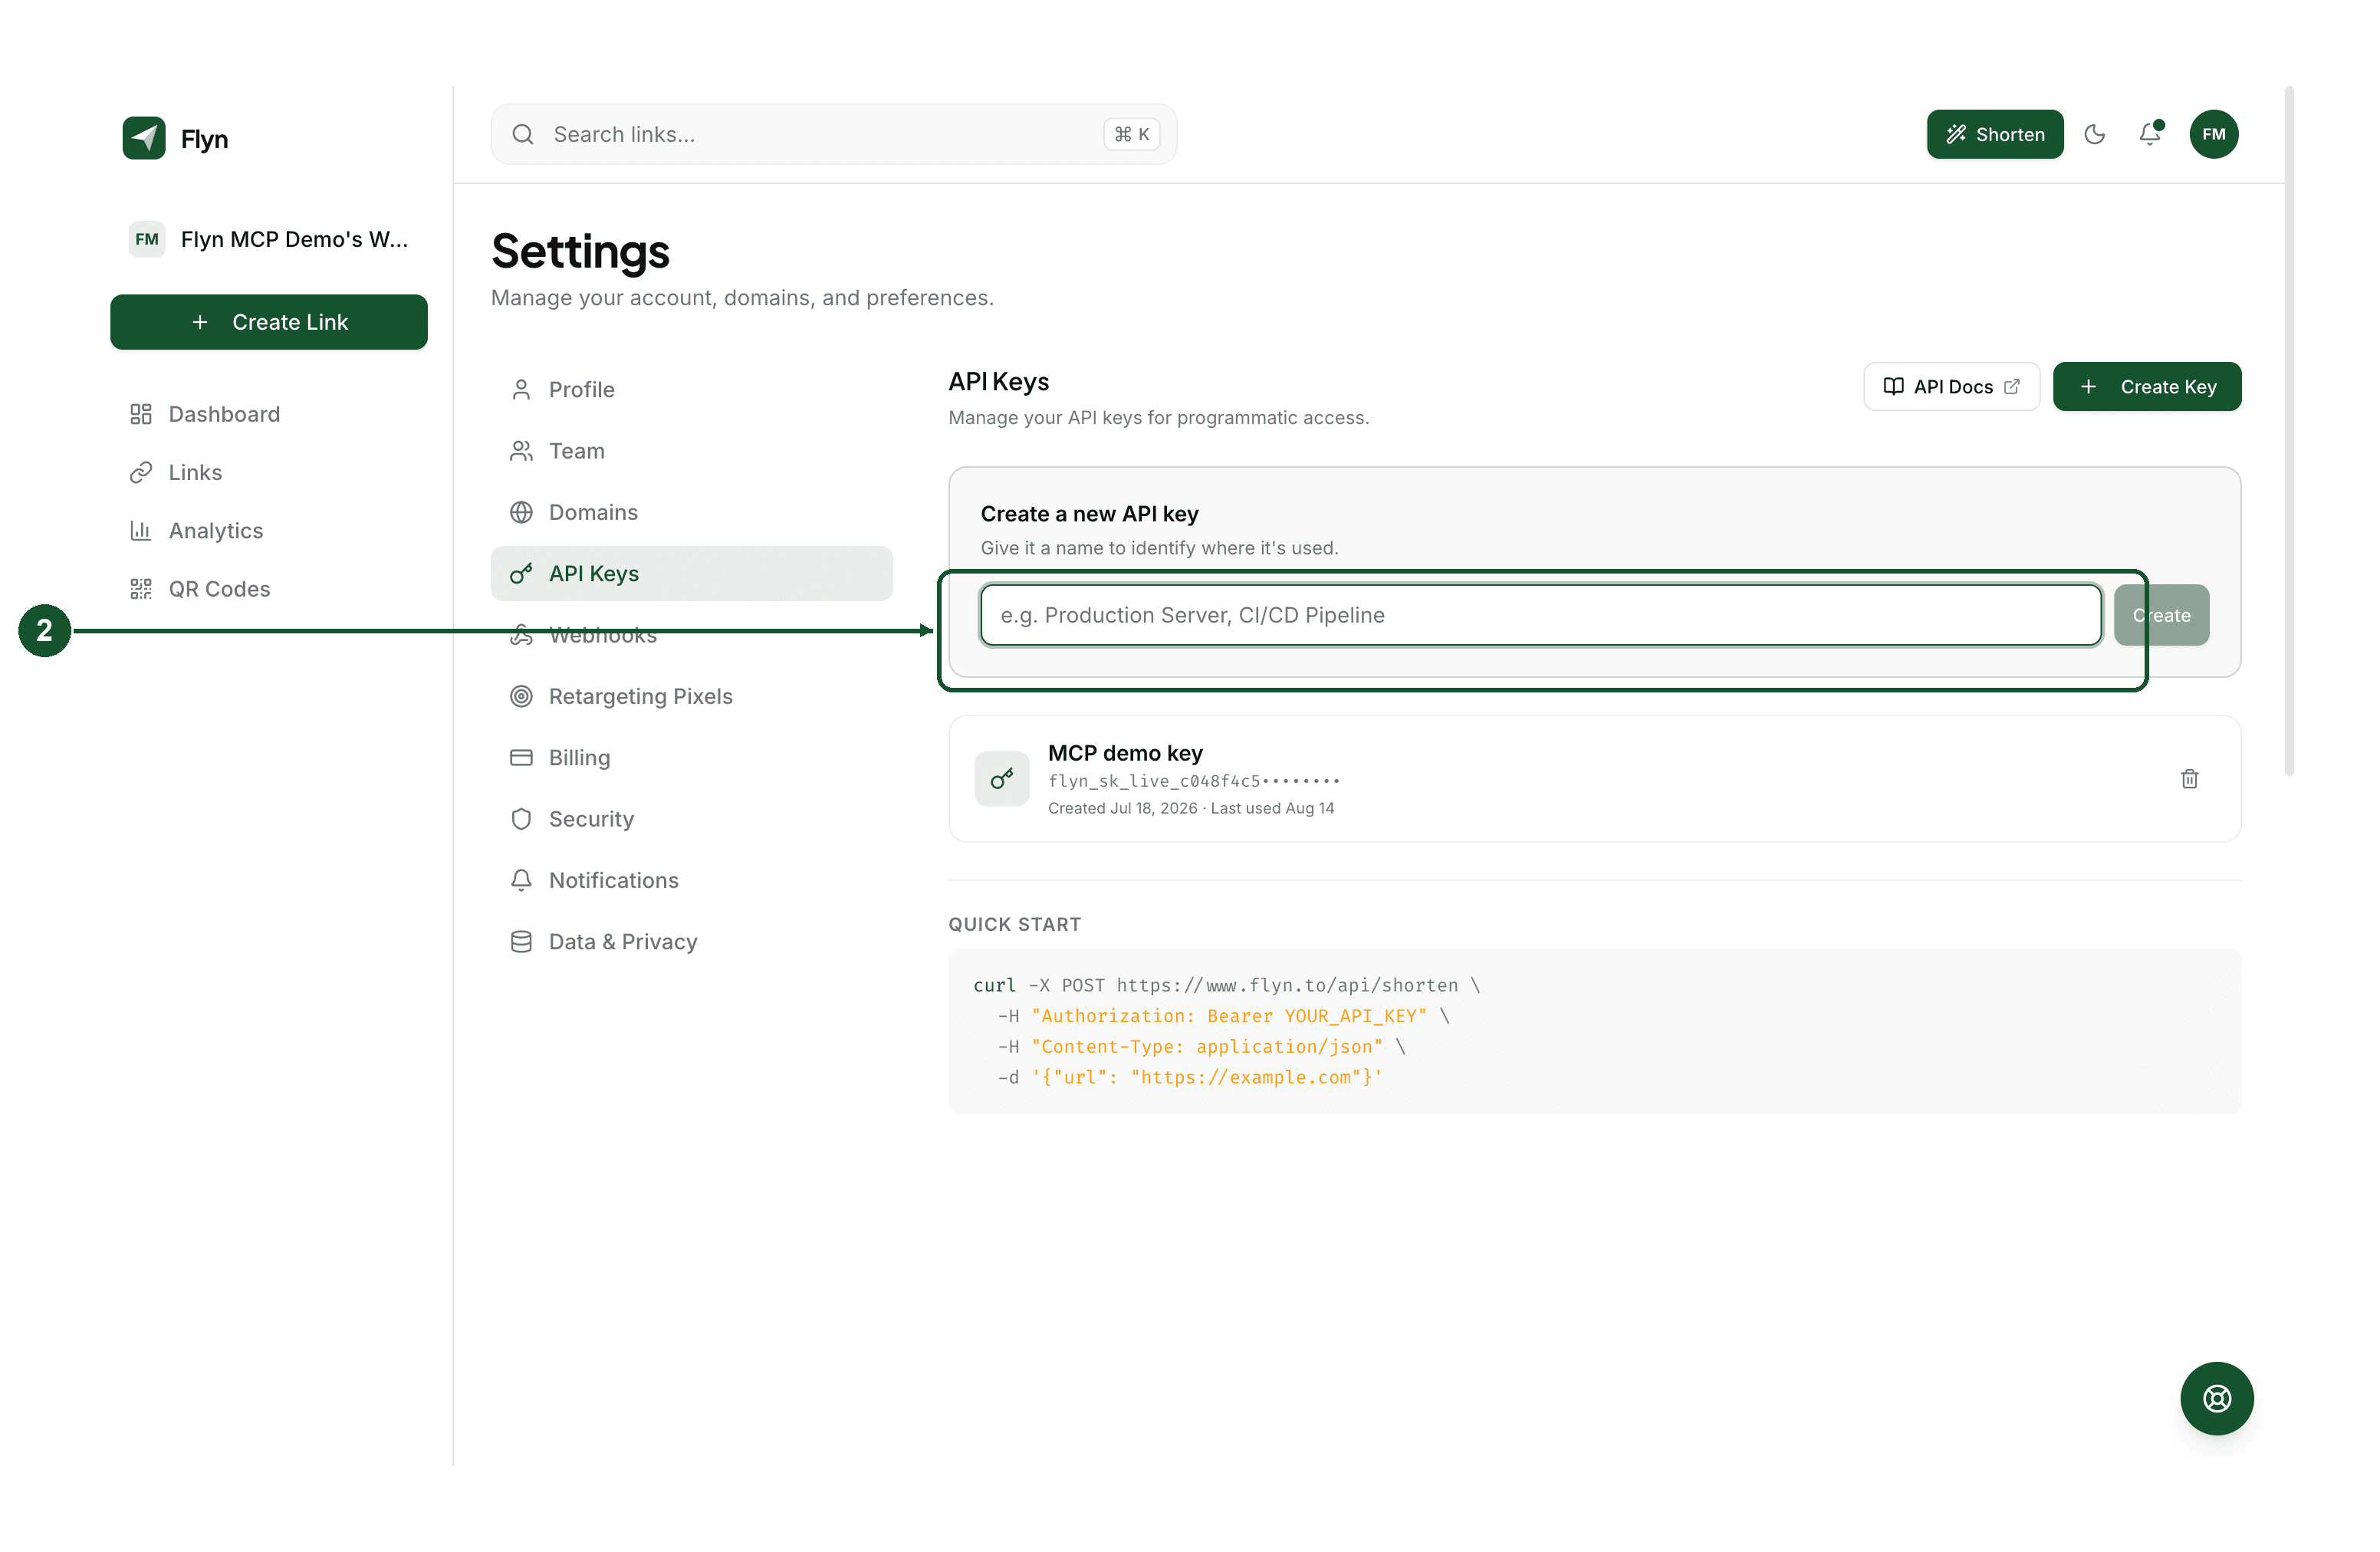Click the Create Key button

2147,387
